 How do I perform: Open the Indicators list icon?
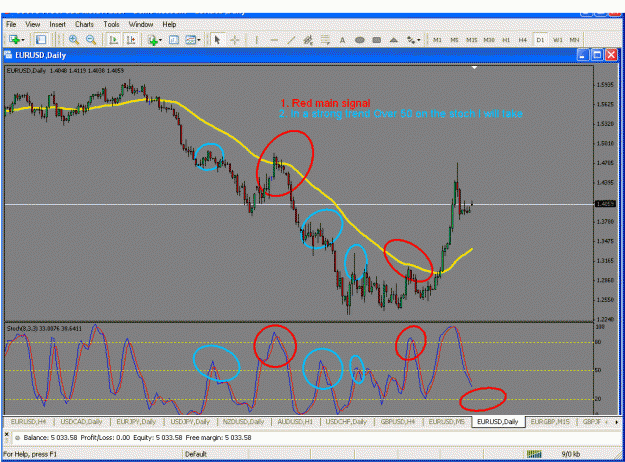pos(152,40)
